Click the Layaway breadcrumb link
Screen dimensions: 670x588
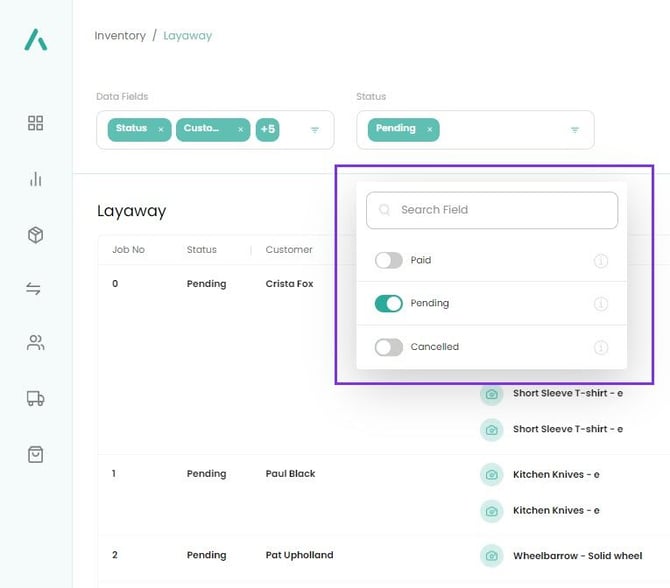(x=188, y=36)
